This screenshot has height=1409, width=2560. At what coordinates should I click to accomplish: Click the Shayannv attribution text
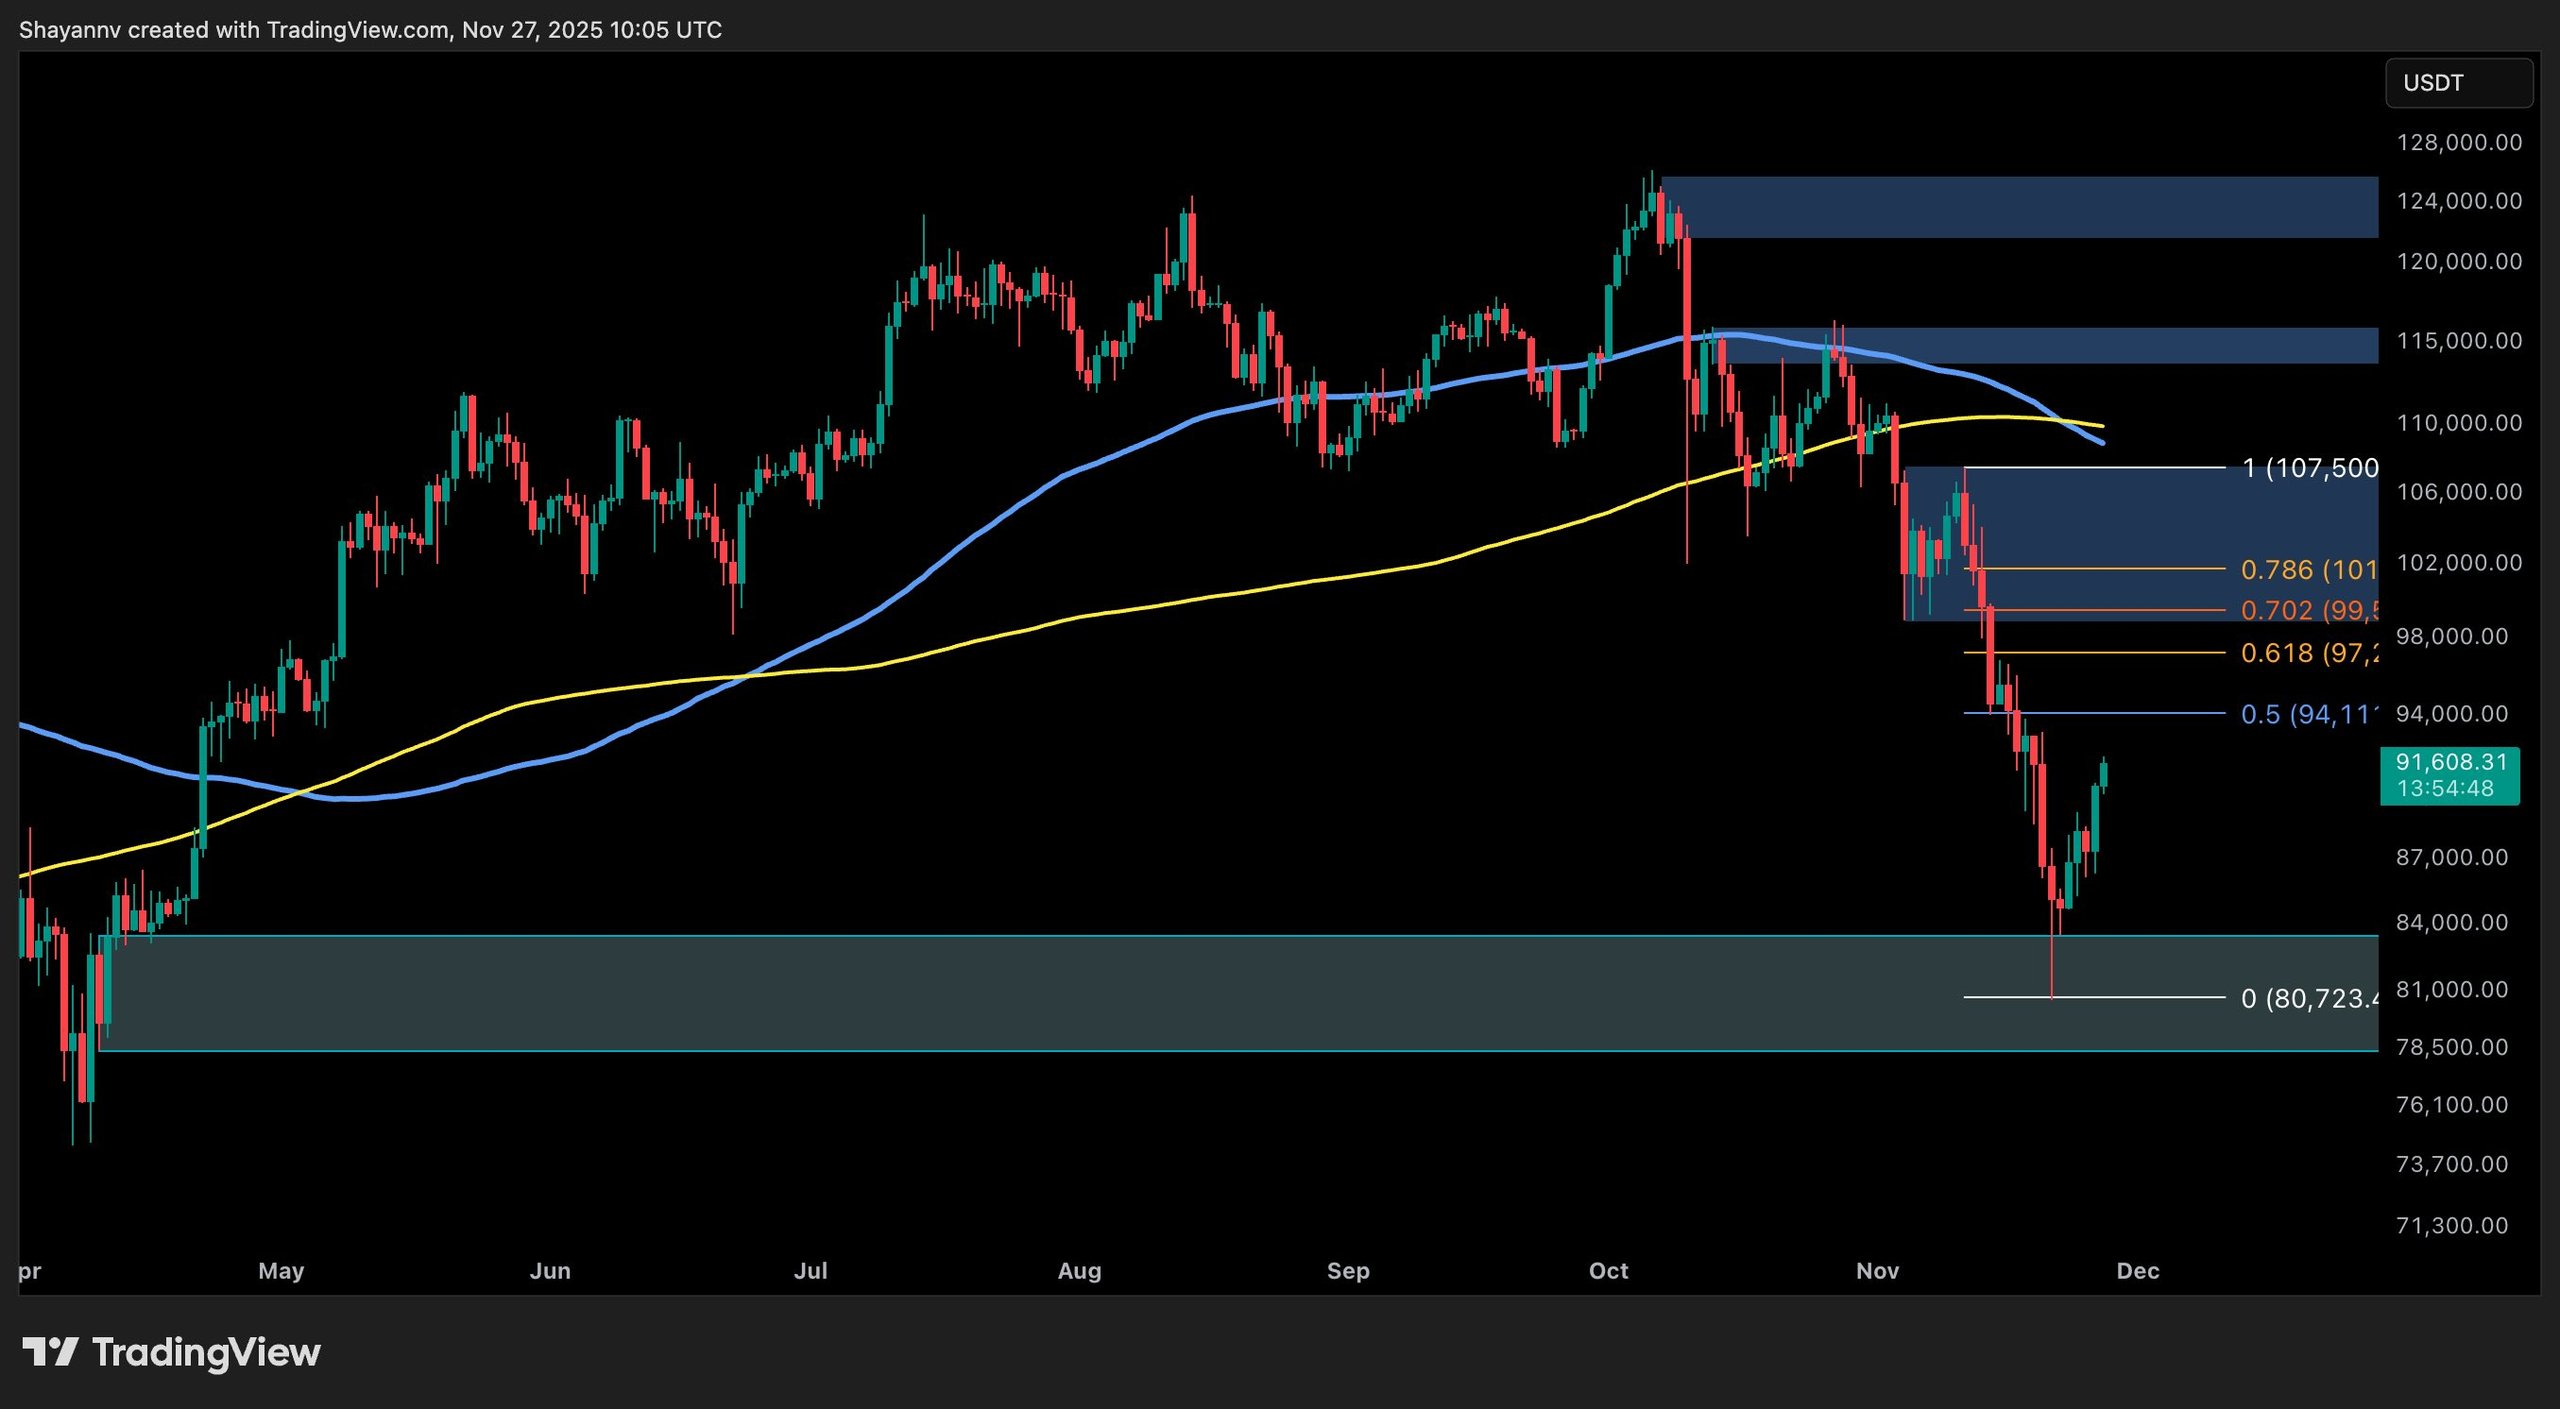coord(370,30)
